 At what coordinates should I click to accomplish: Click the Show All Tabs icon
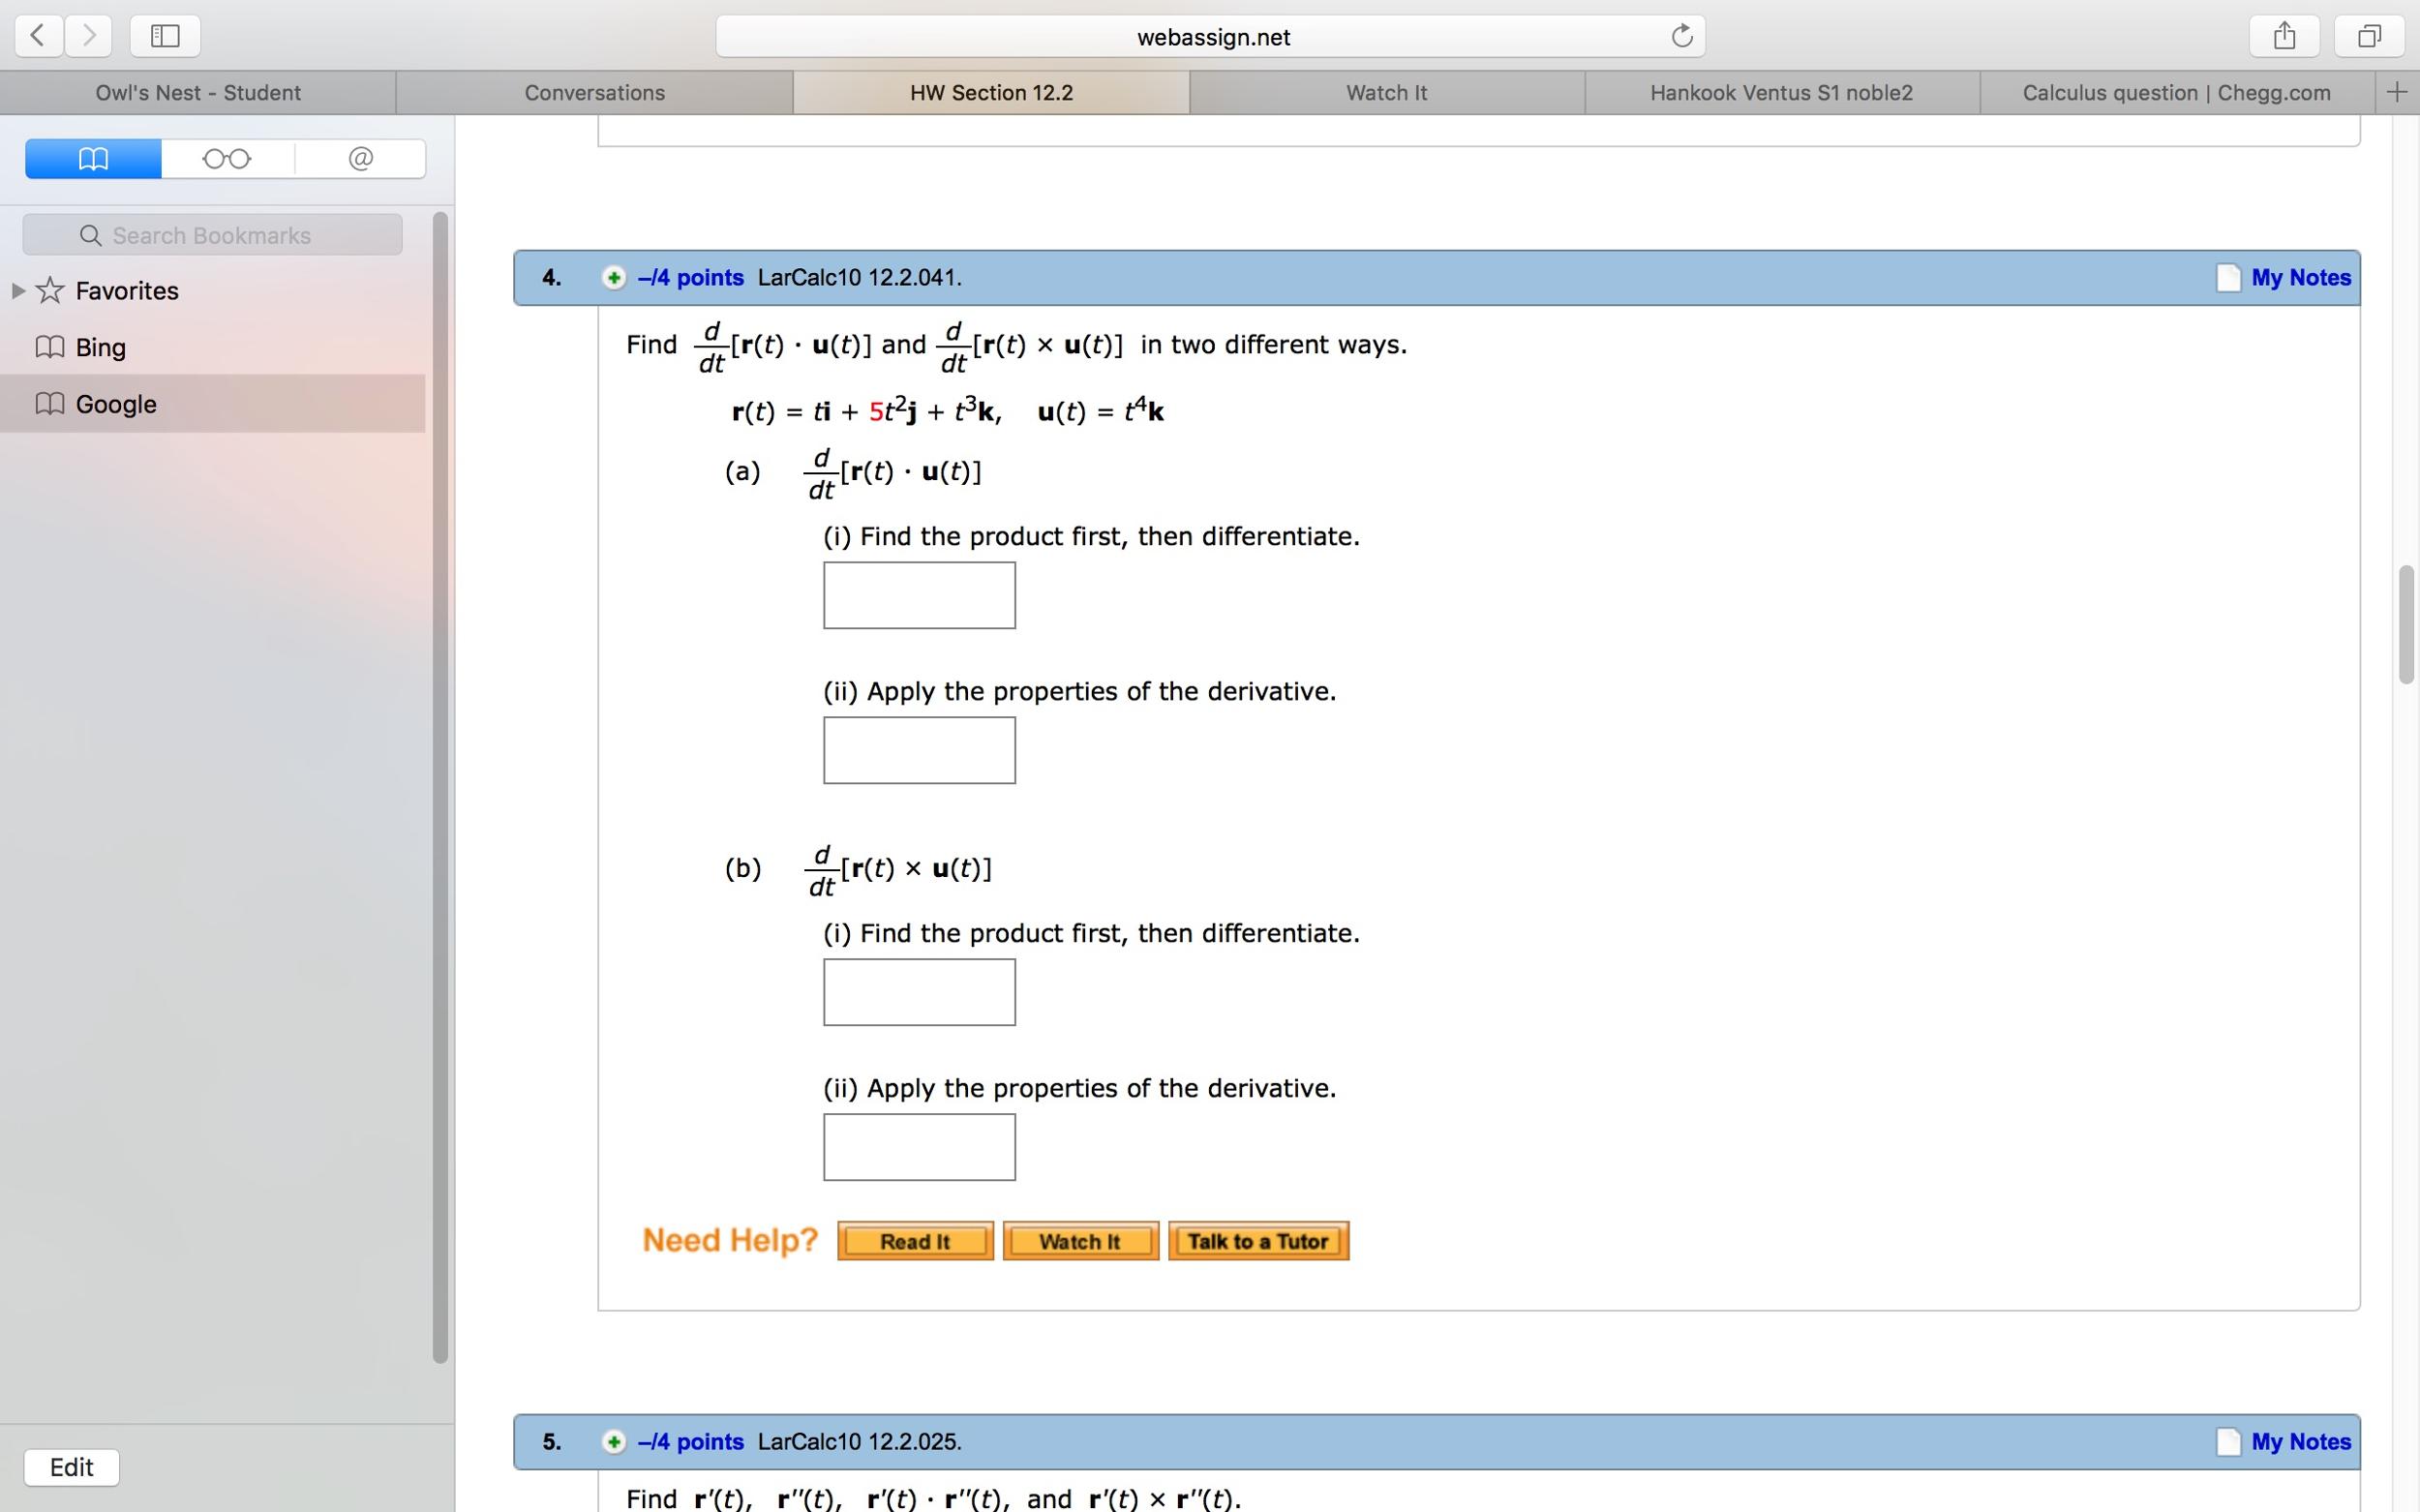coord(2367,35)
